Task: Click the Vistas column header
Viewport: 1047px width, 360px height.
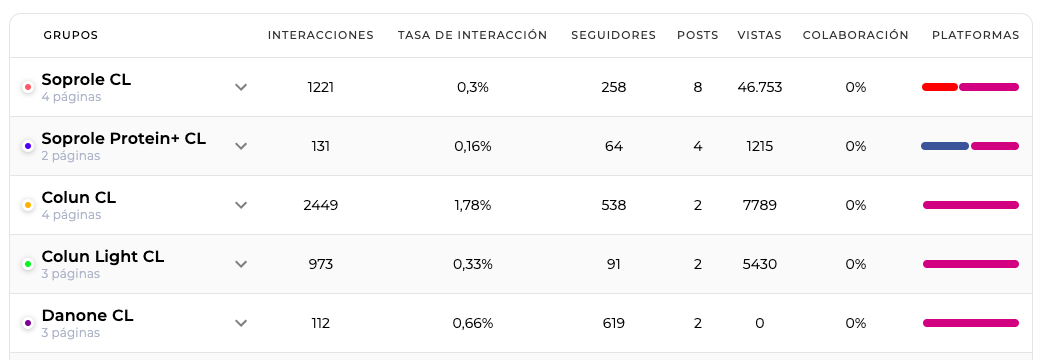Action: [759, 35]
